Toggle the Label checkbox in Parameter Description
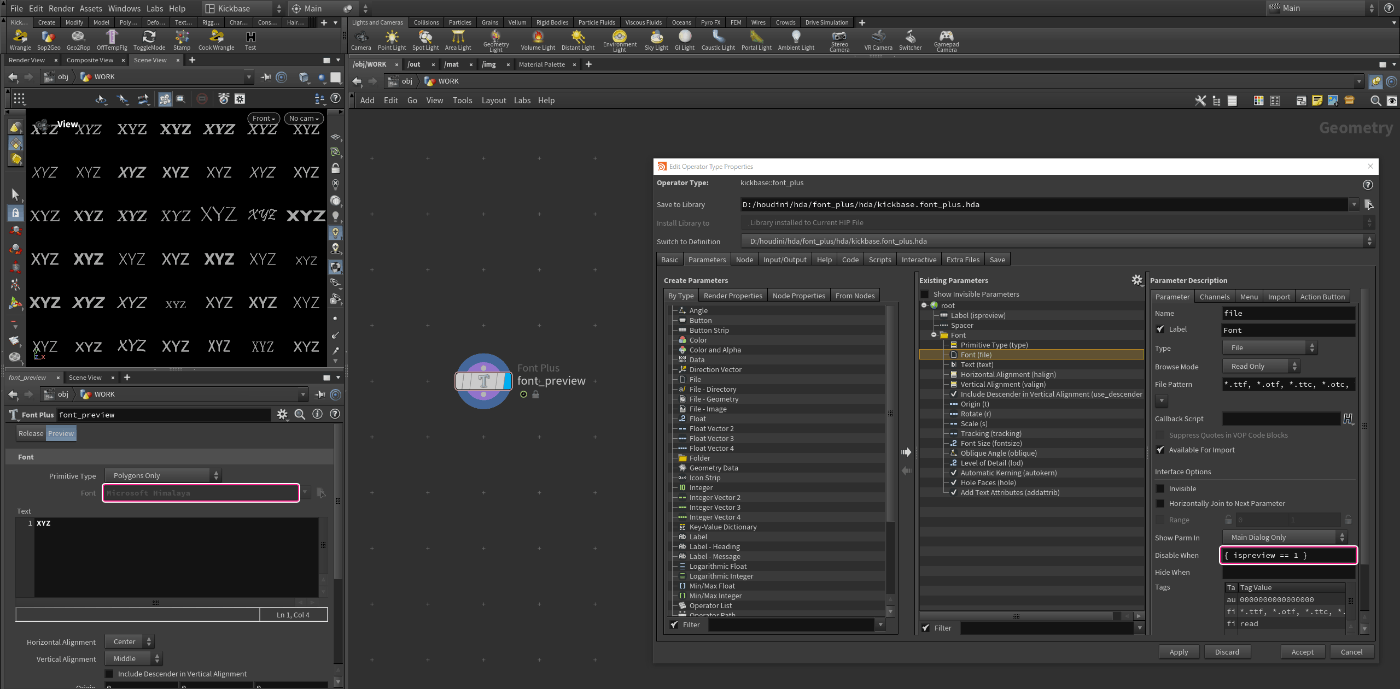The image size is (1400, 689). pyautogui.click(x=1160, y=329)
